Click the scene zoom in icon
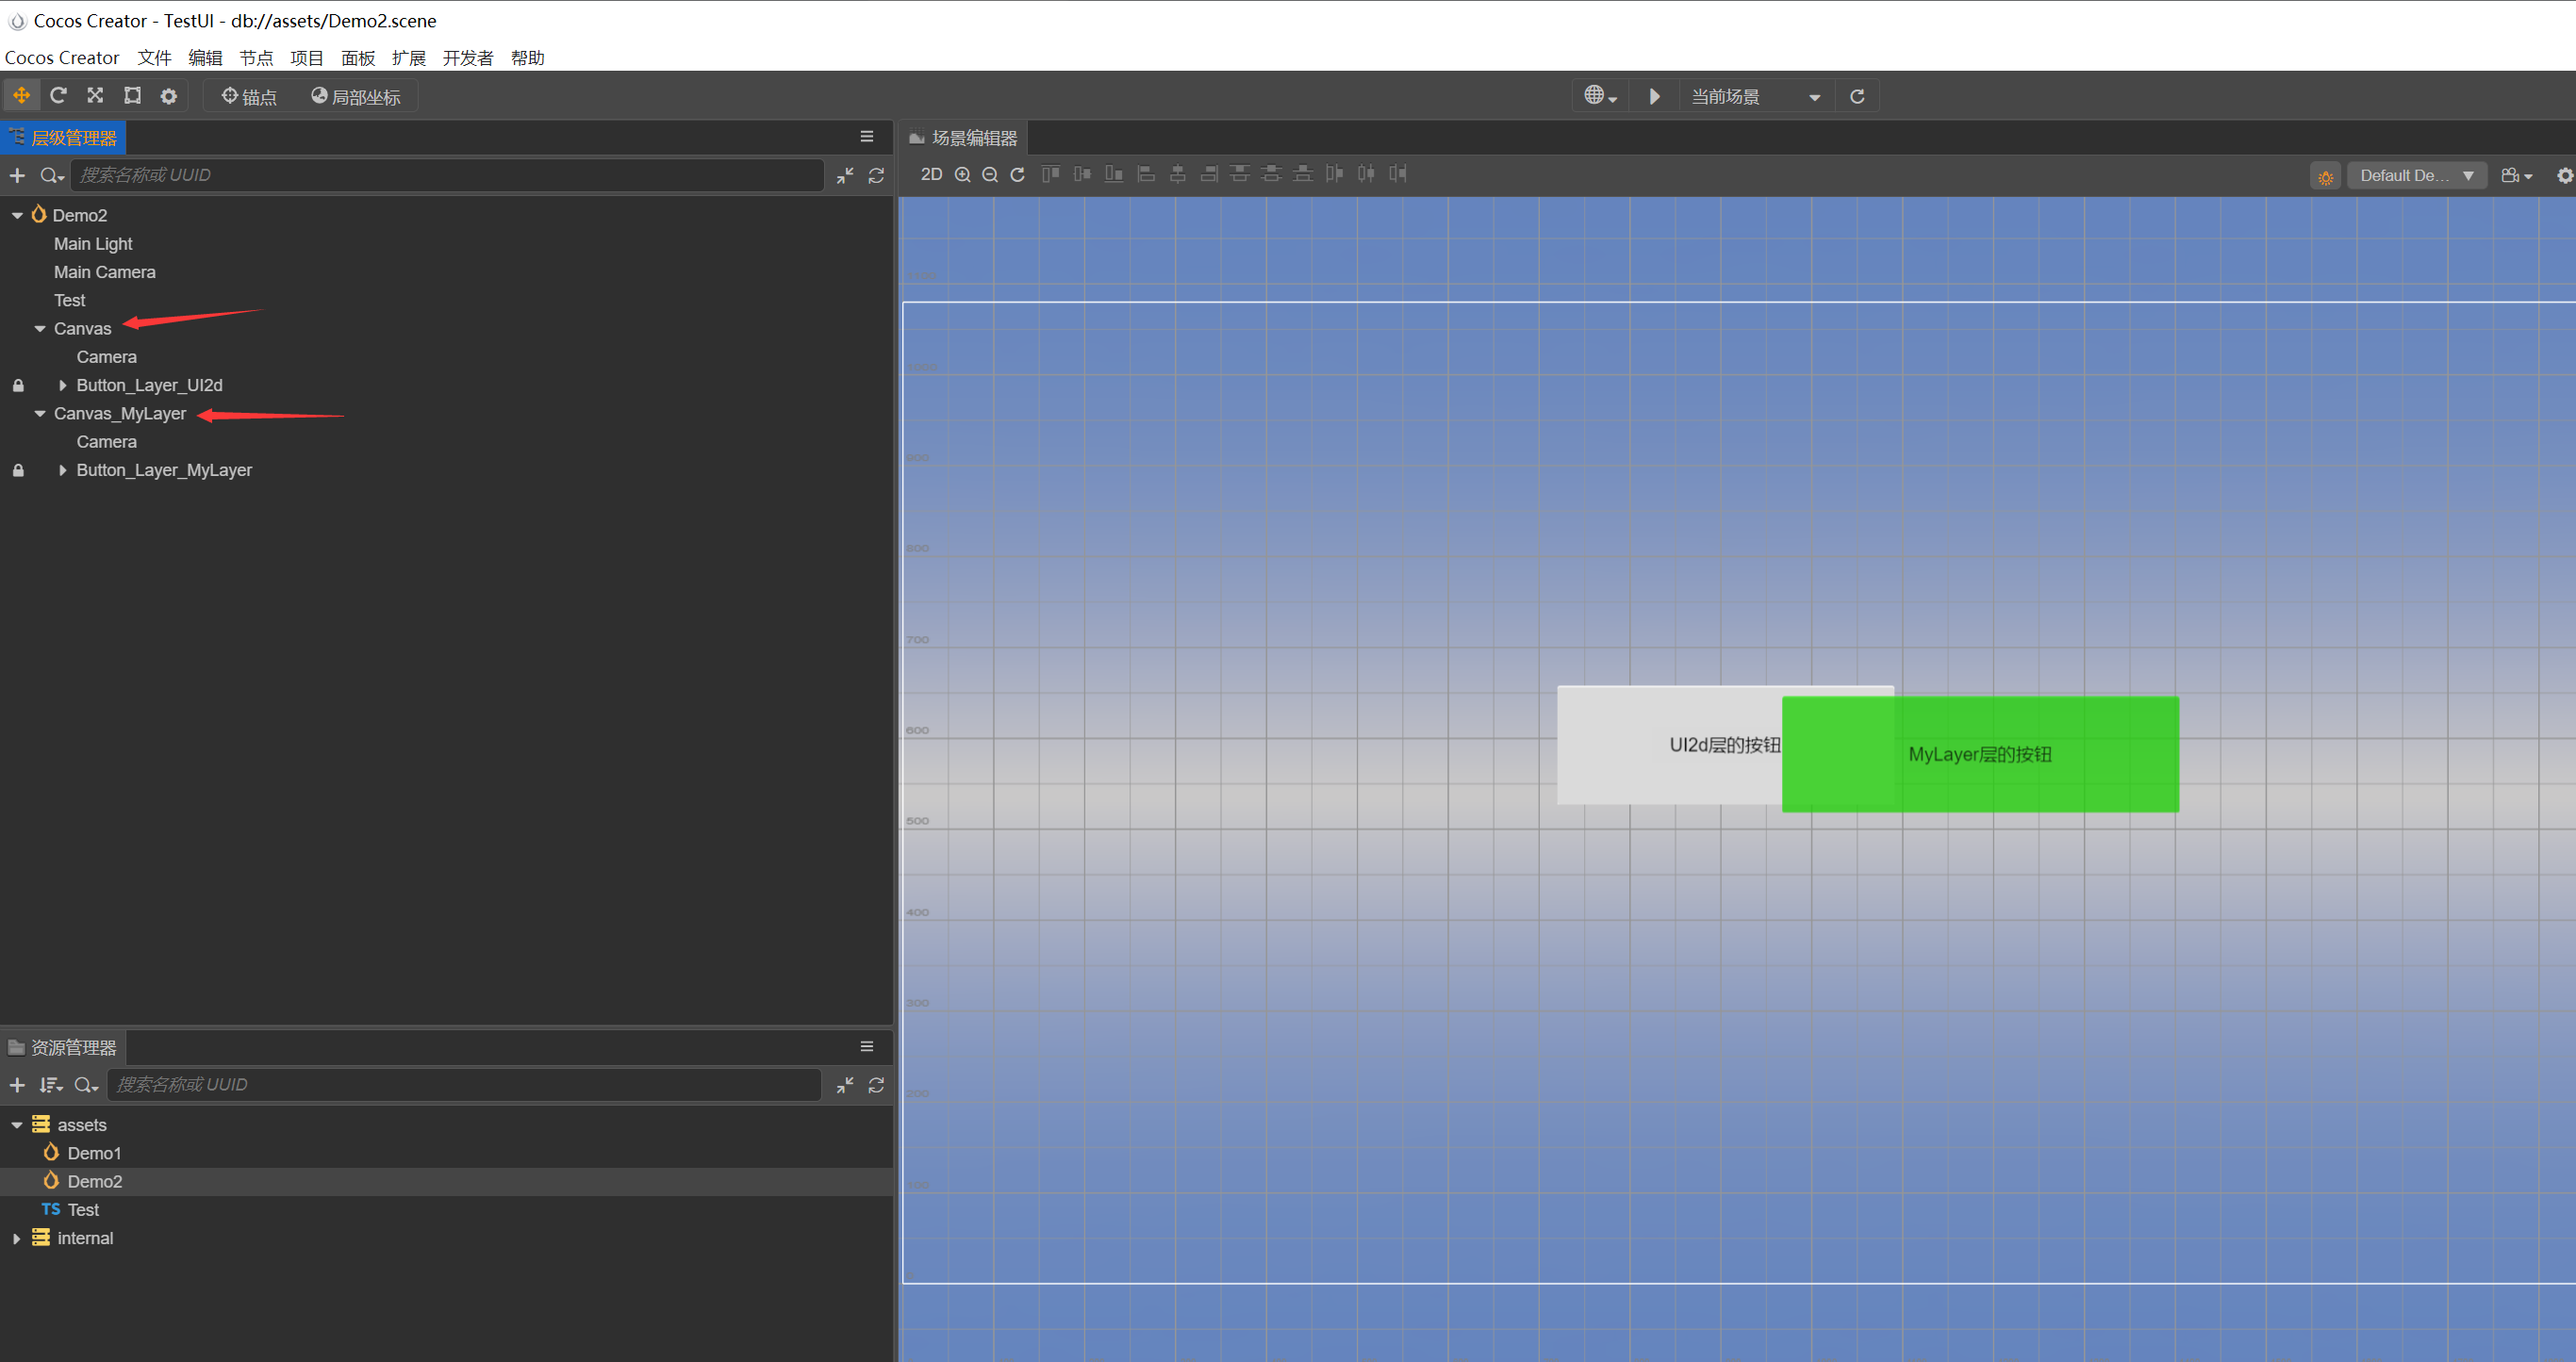 pyautogui.click(x=962, y=175)
